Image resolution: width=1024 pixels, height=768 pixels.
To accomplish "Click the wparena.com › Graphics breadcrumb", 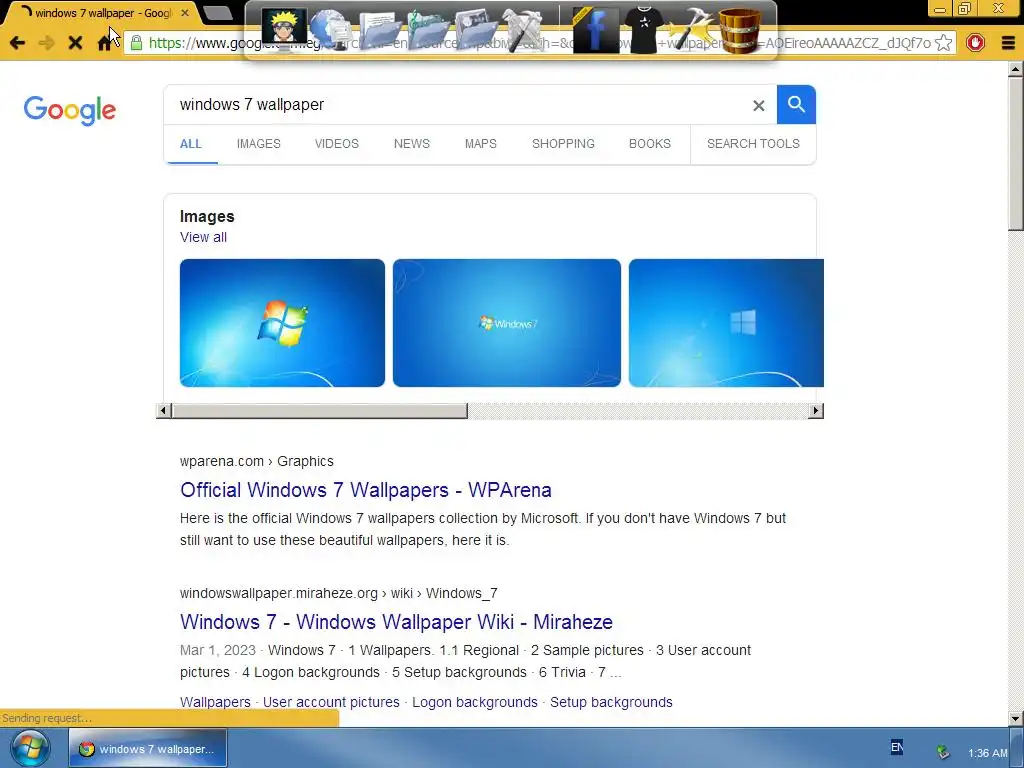I will [x=257, y=461].
